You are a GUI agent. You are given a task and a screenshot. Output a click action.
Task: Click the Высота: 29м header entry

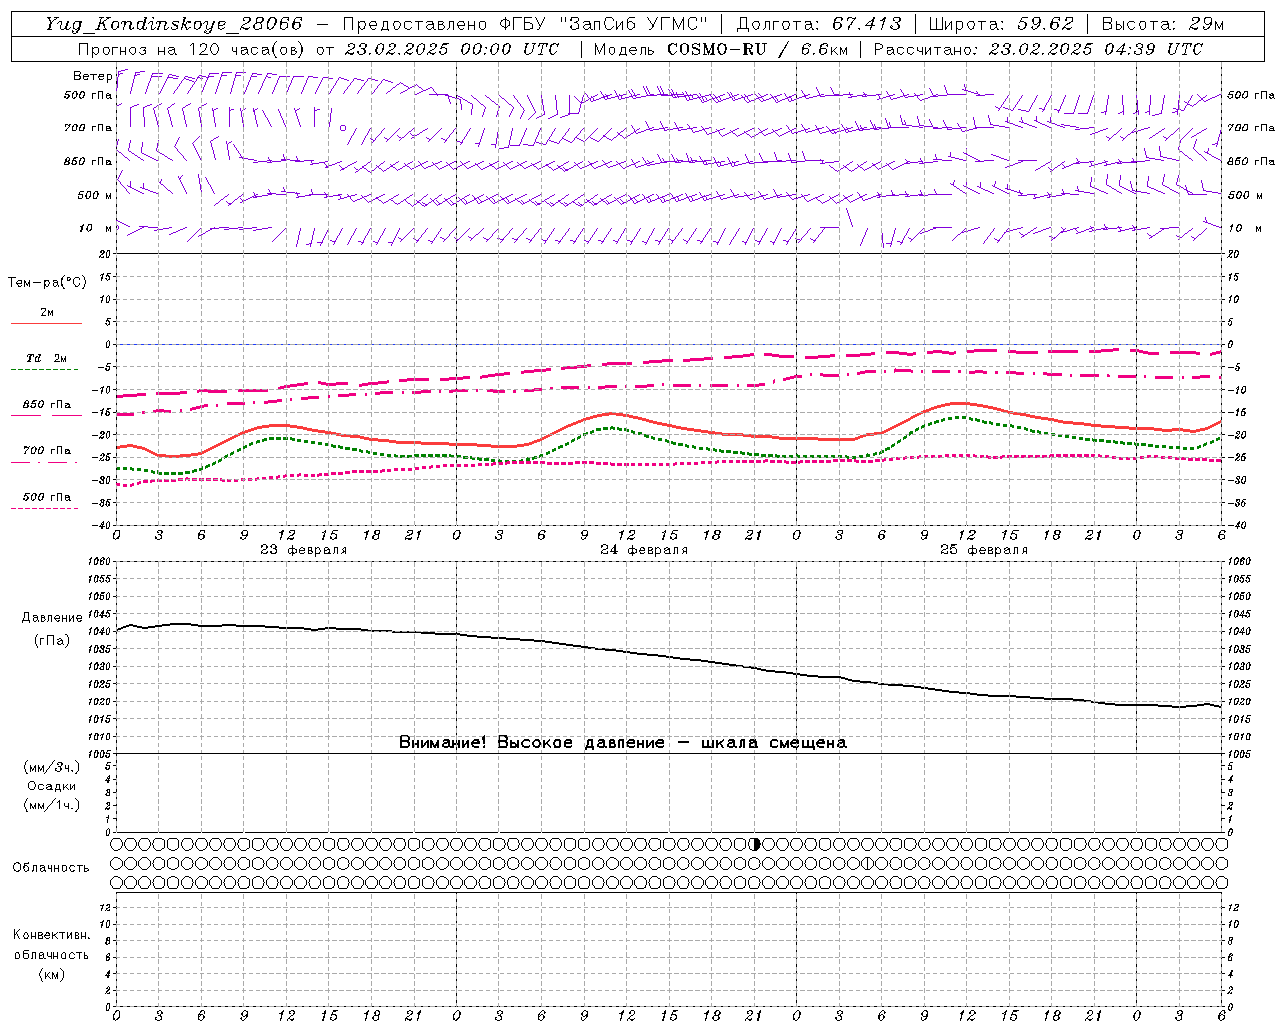tap(1162, 24)
